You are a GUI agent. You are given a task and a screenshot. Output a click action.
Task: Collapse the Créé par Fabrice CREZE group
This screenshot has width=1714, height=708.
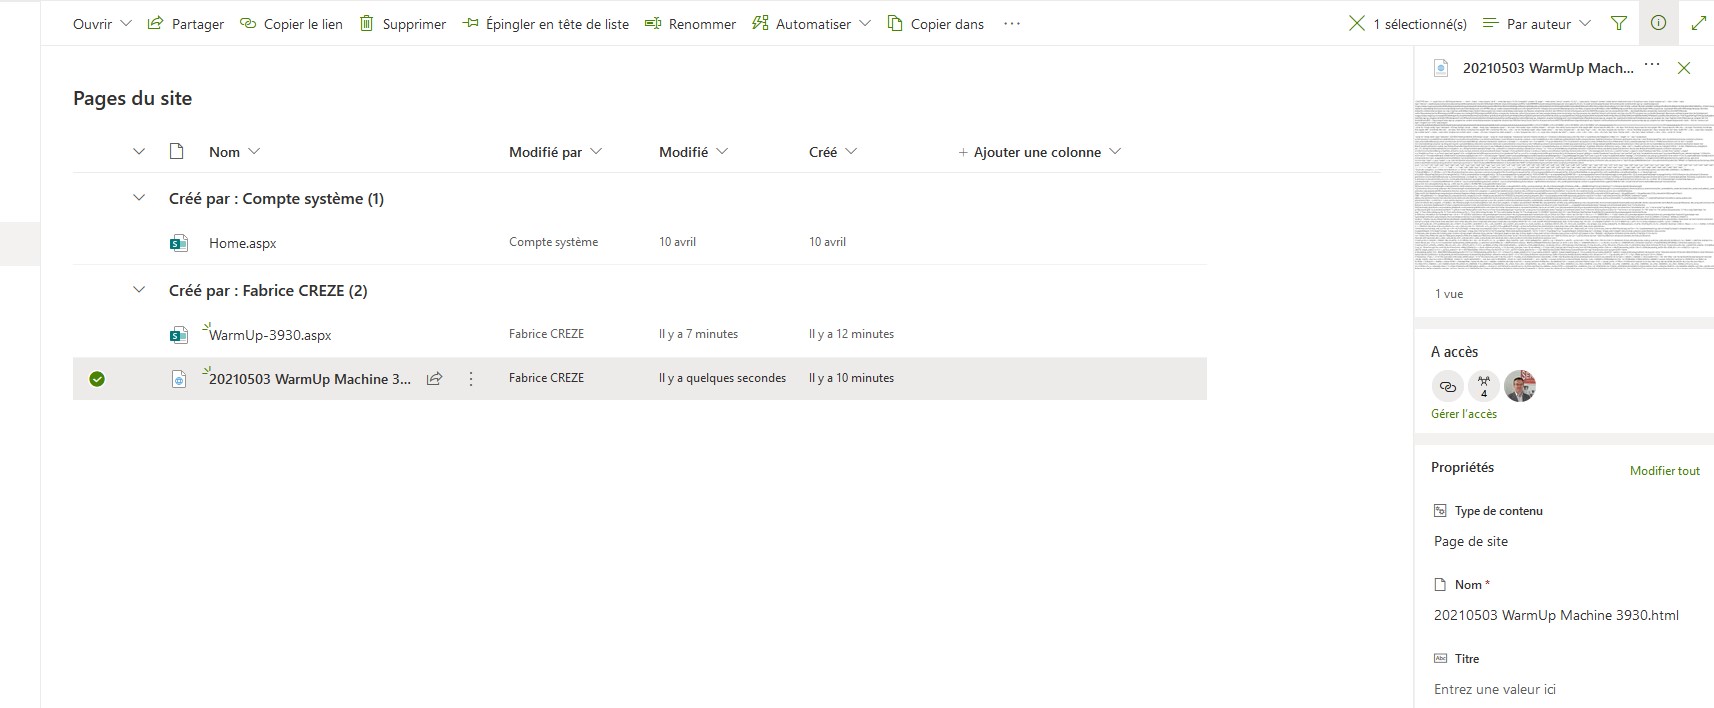tap(139, 290)
